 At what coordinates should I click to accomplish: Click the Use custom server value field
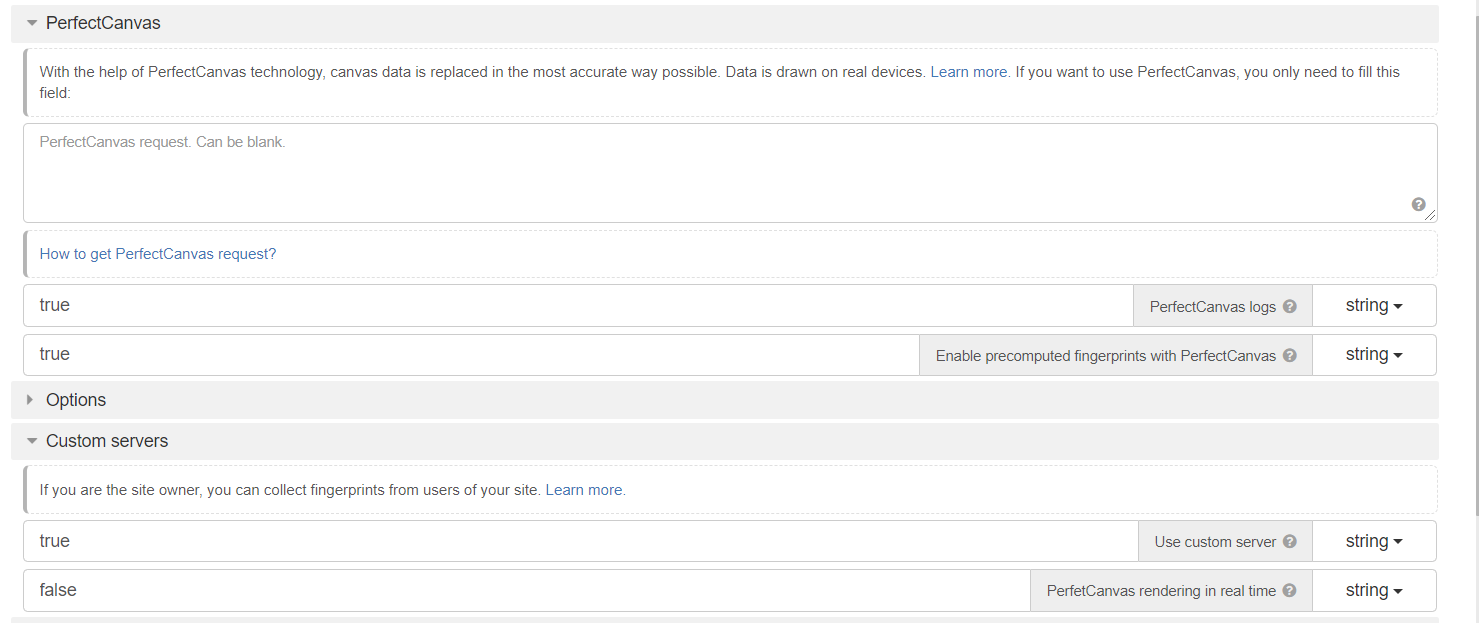pos(580,541)
